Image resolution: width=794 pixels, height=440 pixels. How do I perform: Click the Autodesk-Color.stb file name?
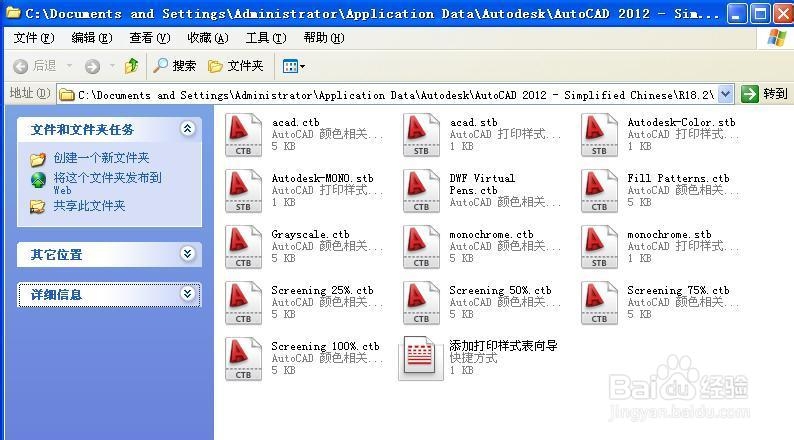click(681, 123)
